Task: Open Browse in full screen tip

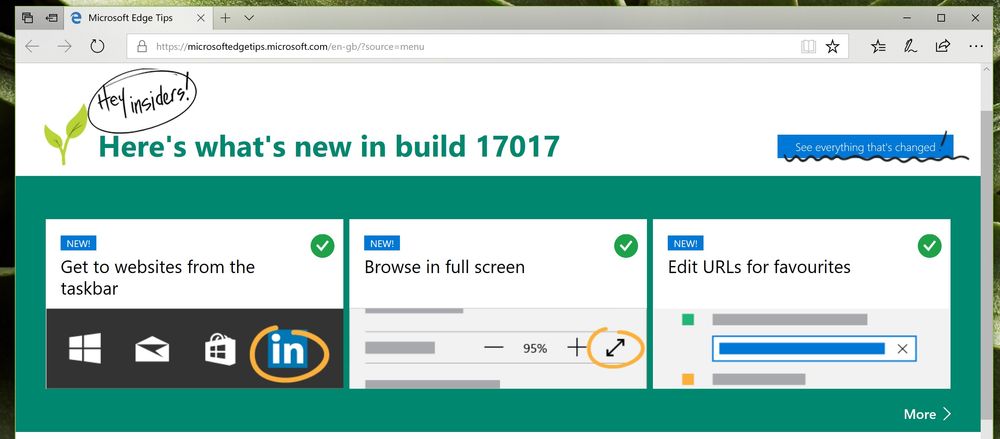Action: click(x=498, y=304)
